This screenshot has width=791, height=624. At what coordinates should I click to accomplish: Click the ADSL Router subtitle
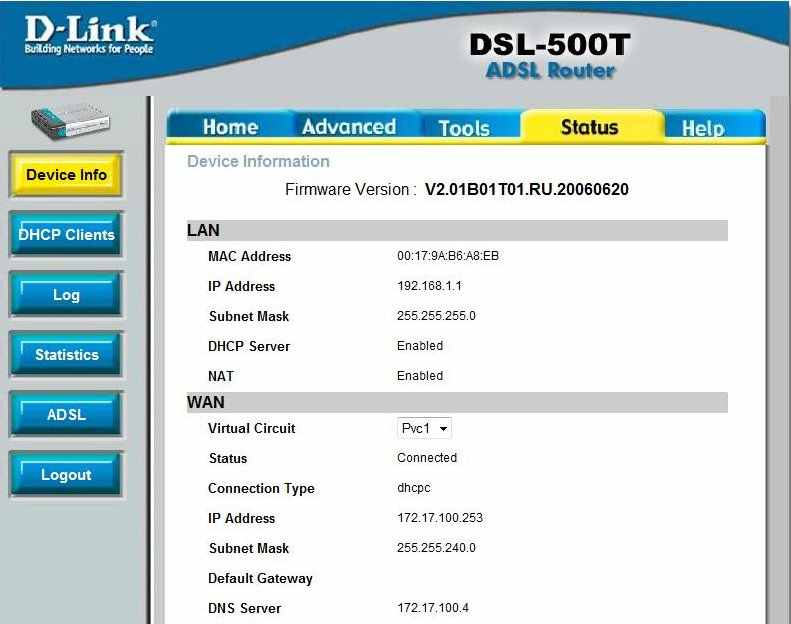coord(550,71)
